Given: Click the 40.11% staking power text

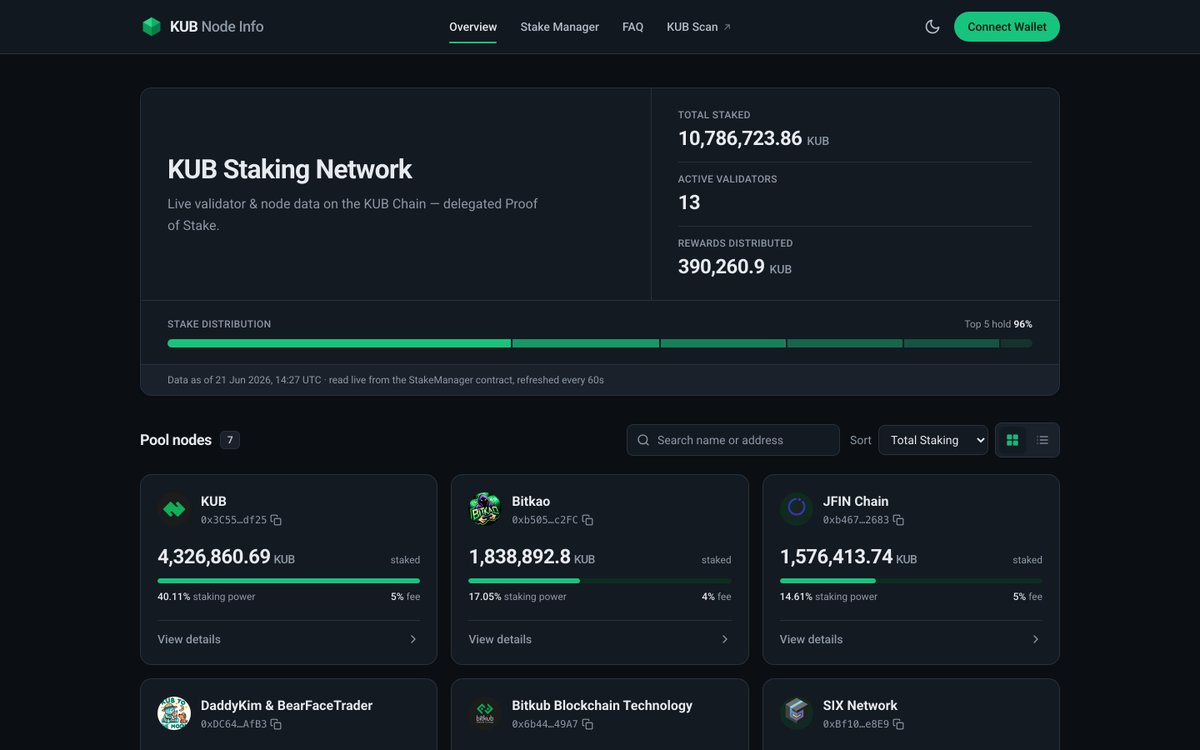Looking at the screenshot, I should [206, 597].
